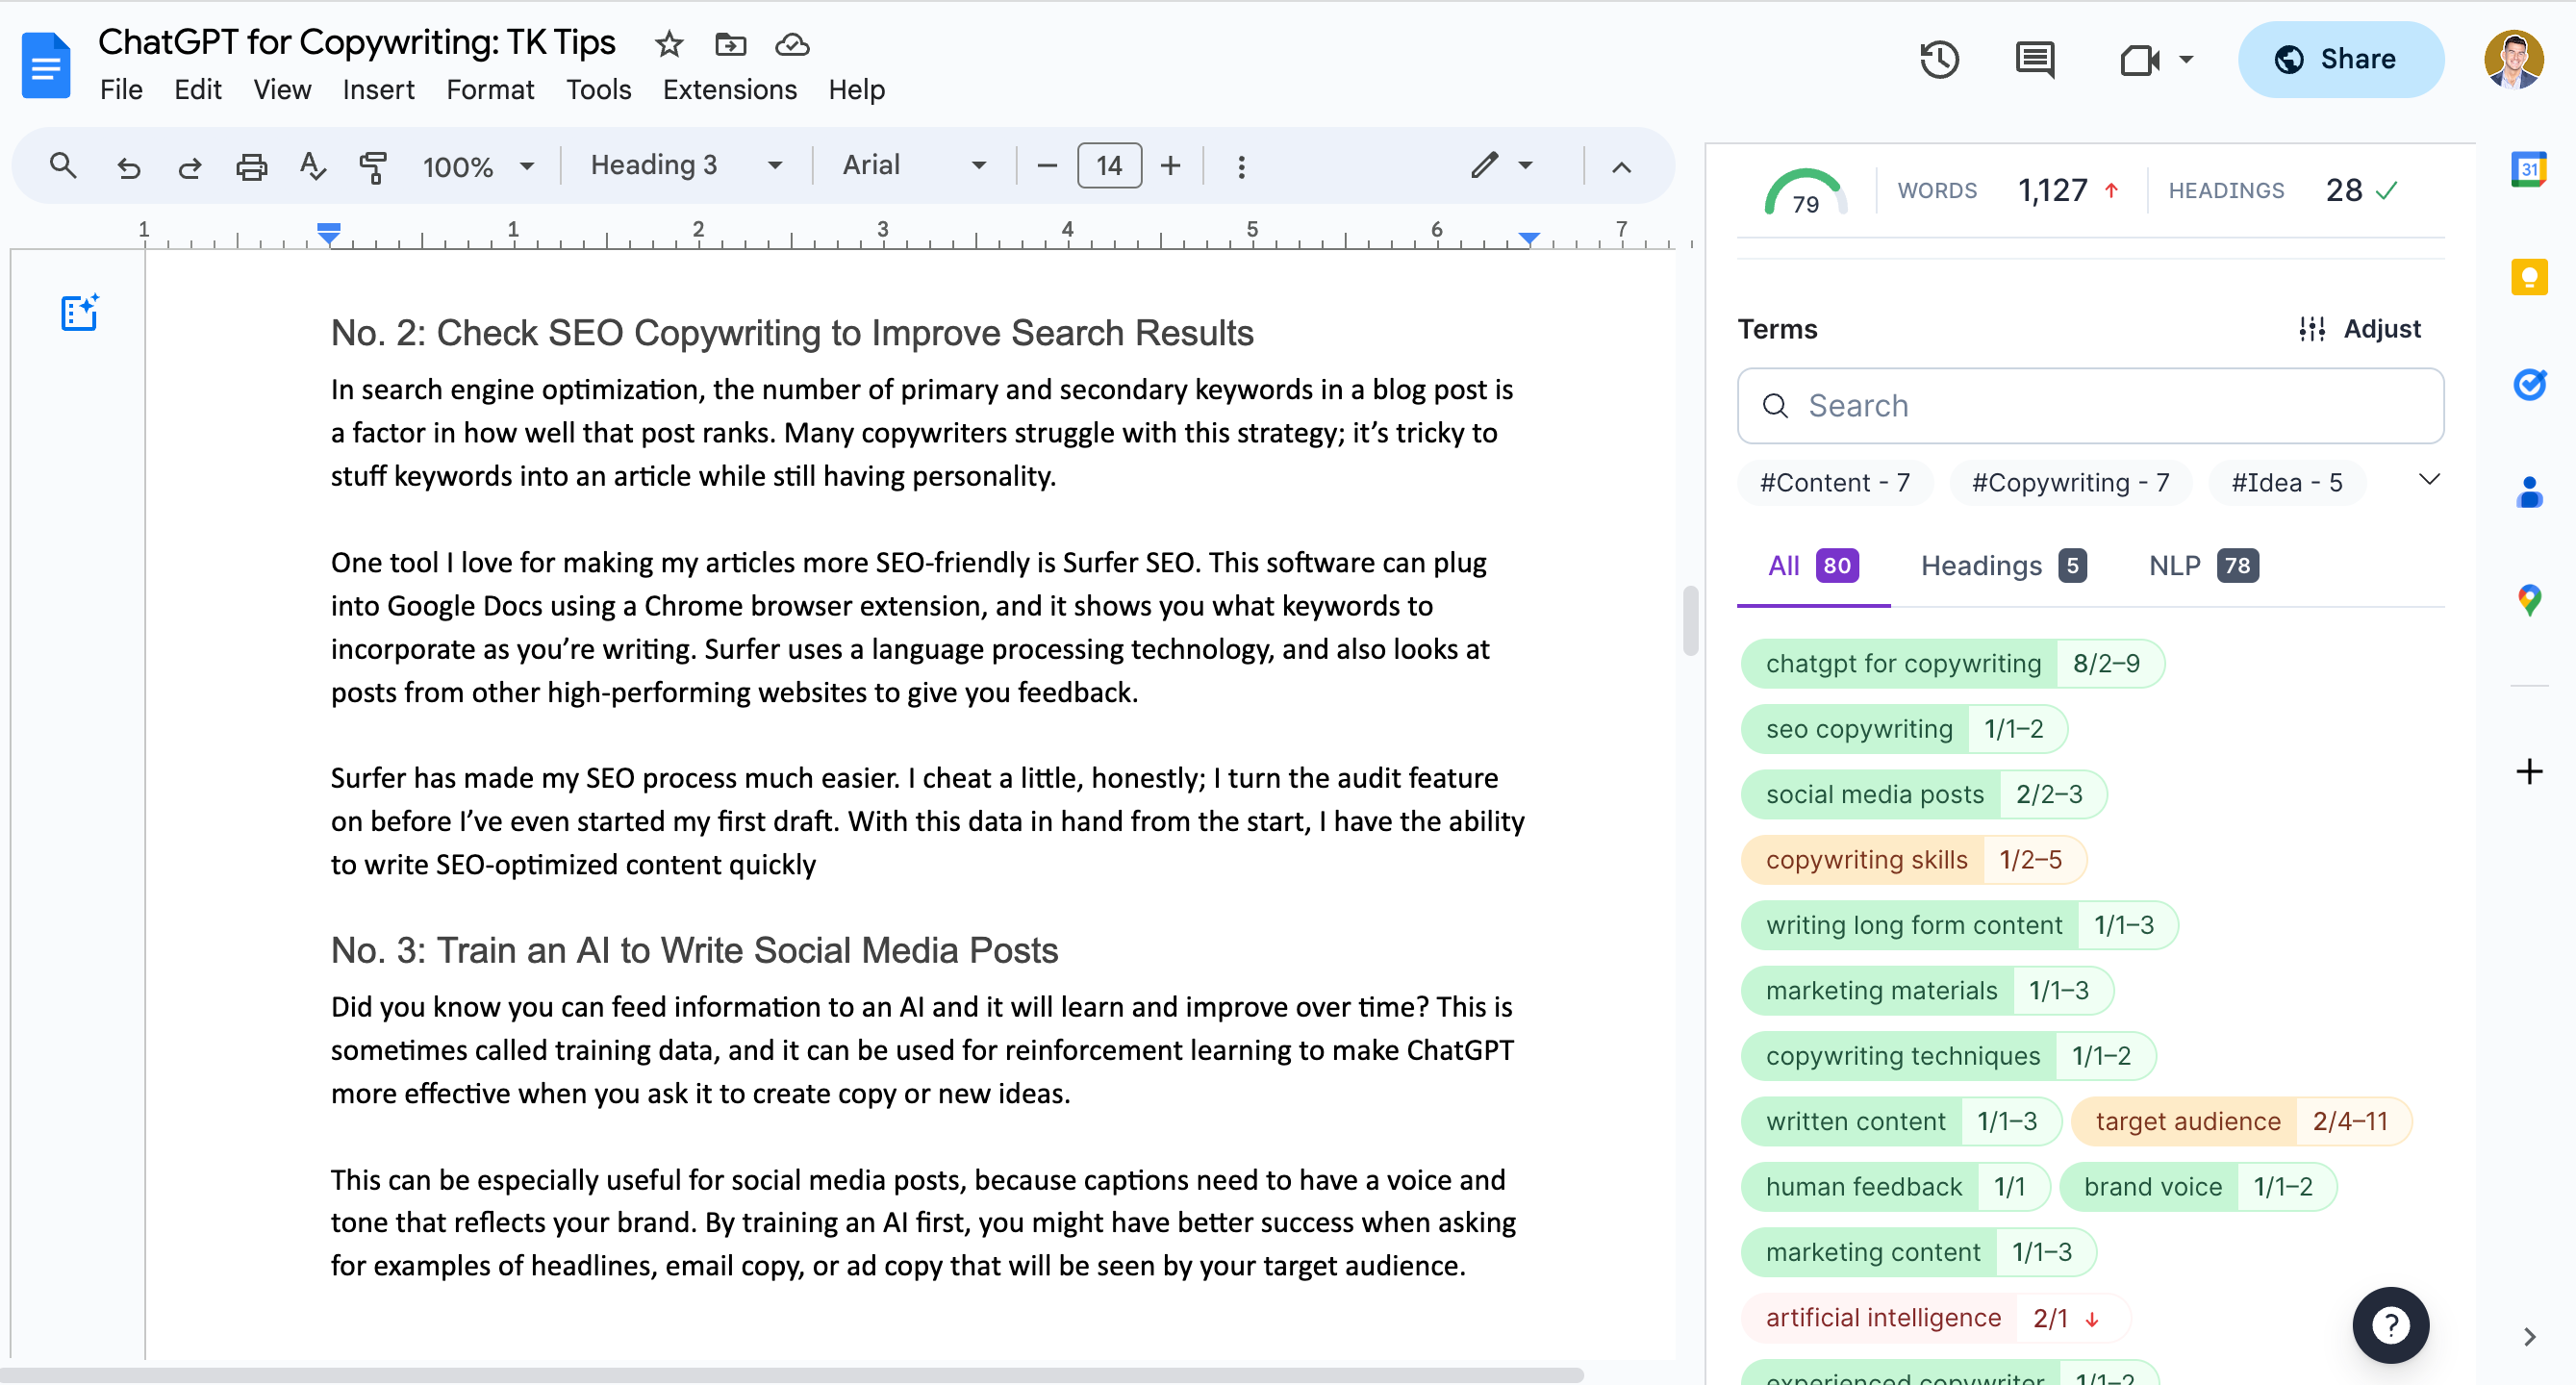
Task: Expand hashtag filters with the chevron
Action: coord(2428,480)
